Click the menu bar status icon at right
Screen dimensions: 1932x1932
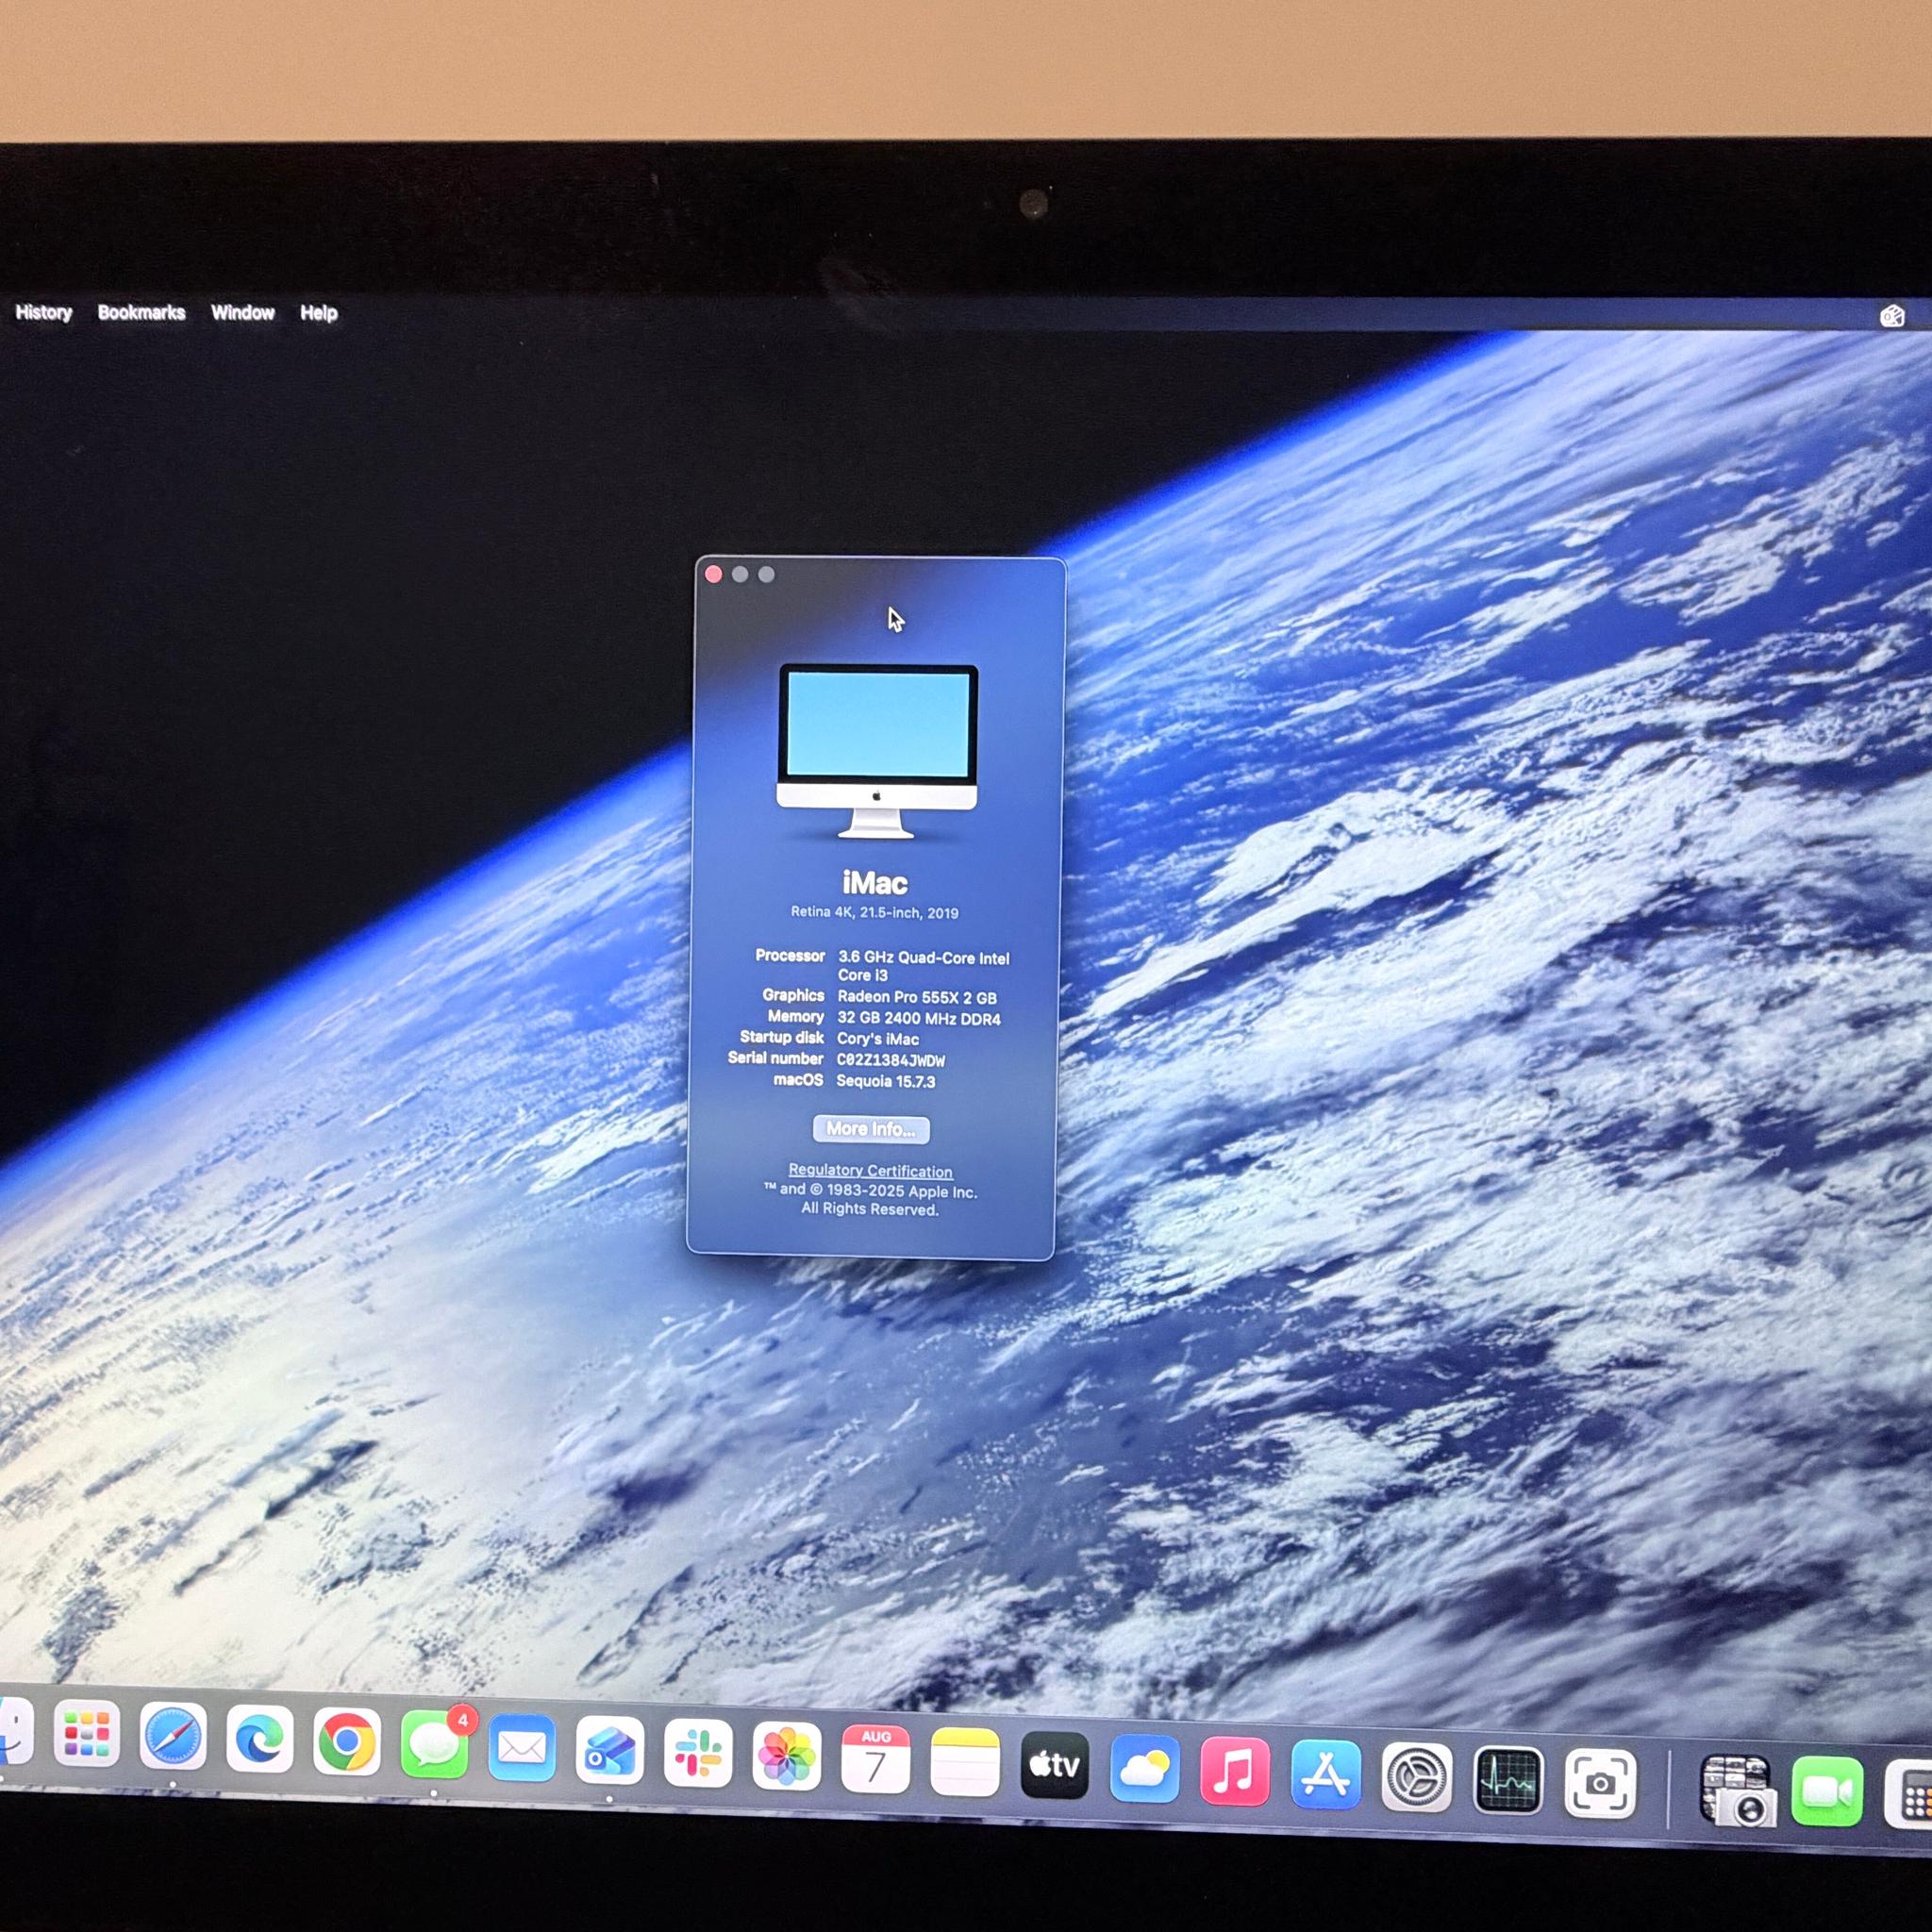click(1893, 316)
